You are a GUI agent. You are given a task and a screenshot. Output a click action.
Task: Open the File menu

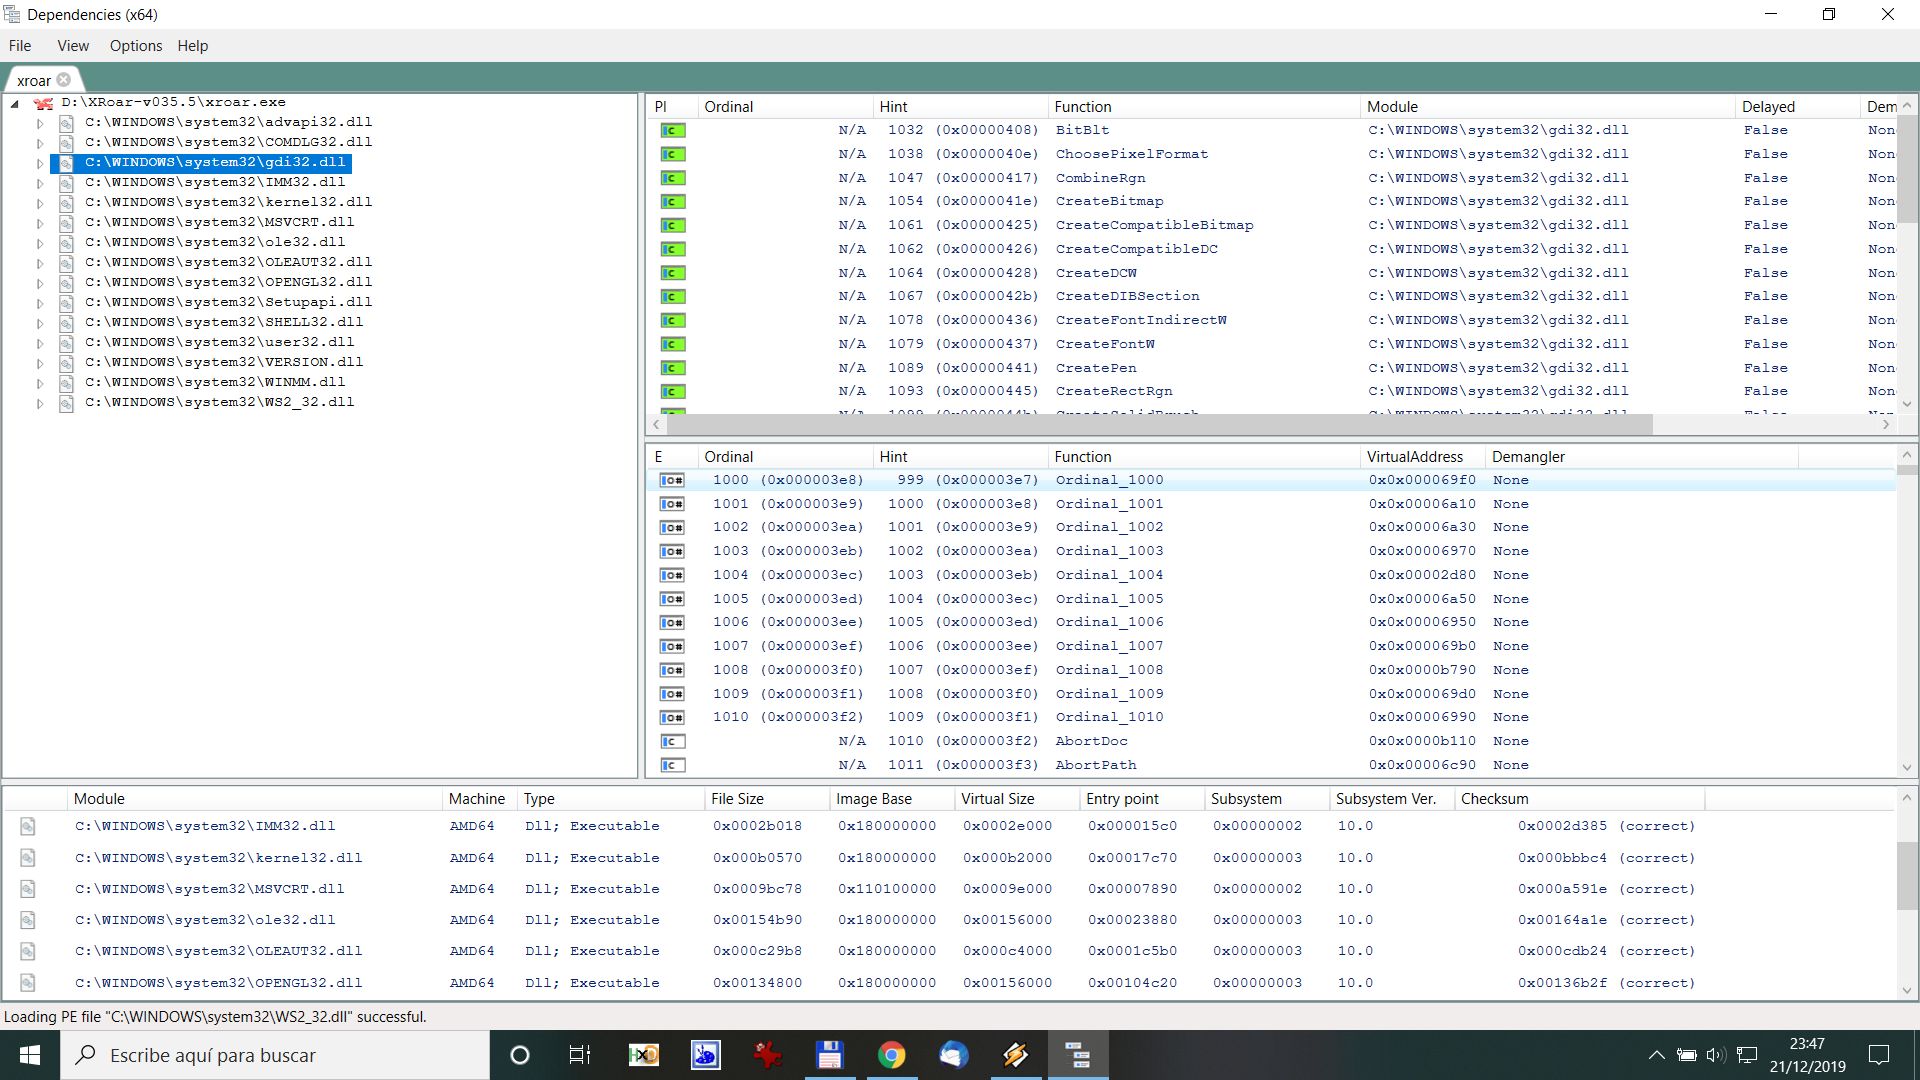point(20,45)
